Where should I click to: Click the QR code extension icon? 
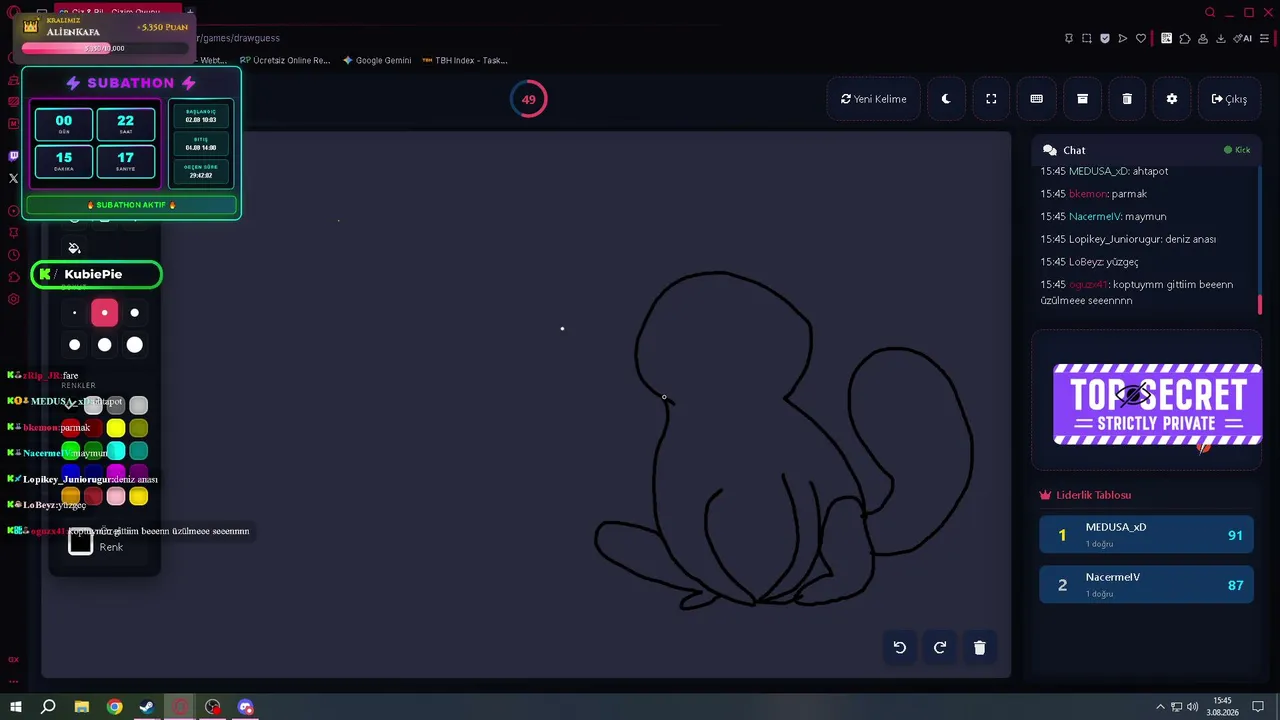point(1166,39)
